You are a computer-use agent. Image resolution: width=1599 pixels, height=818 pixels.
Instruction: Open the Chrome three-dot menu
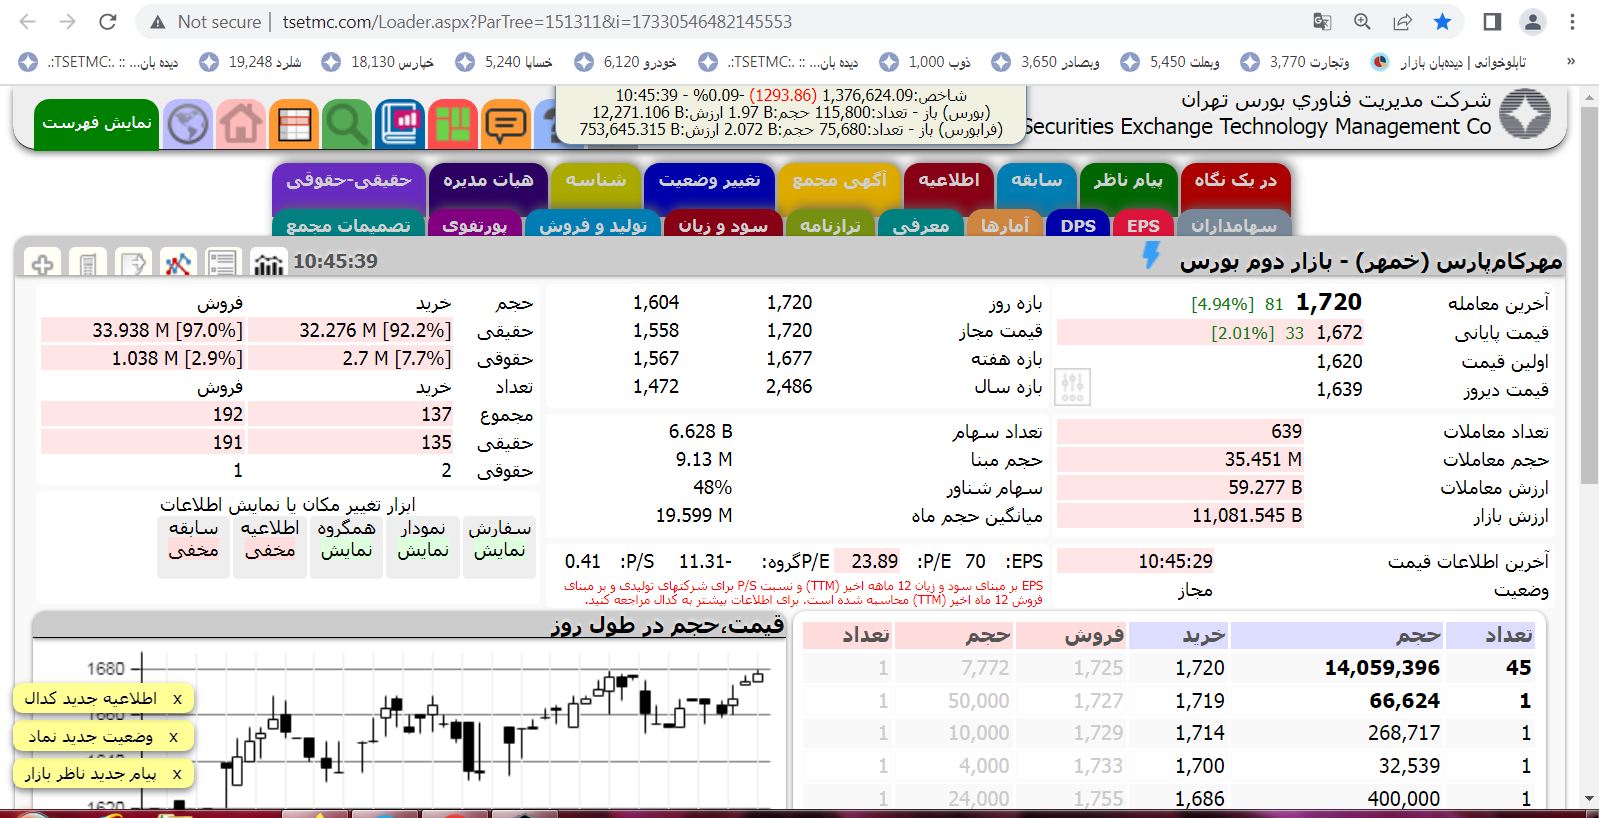click(x=1572, y=22)
